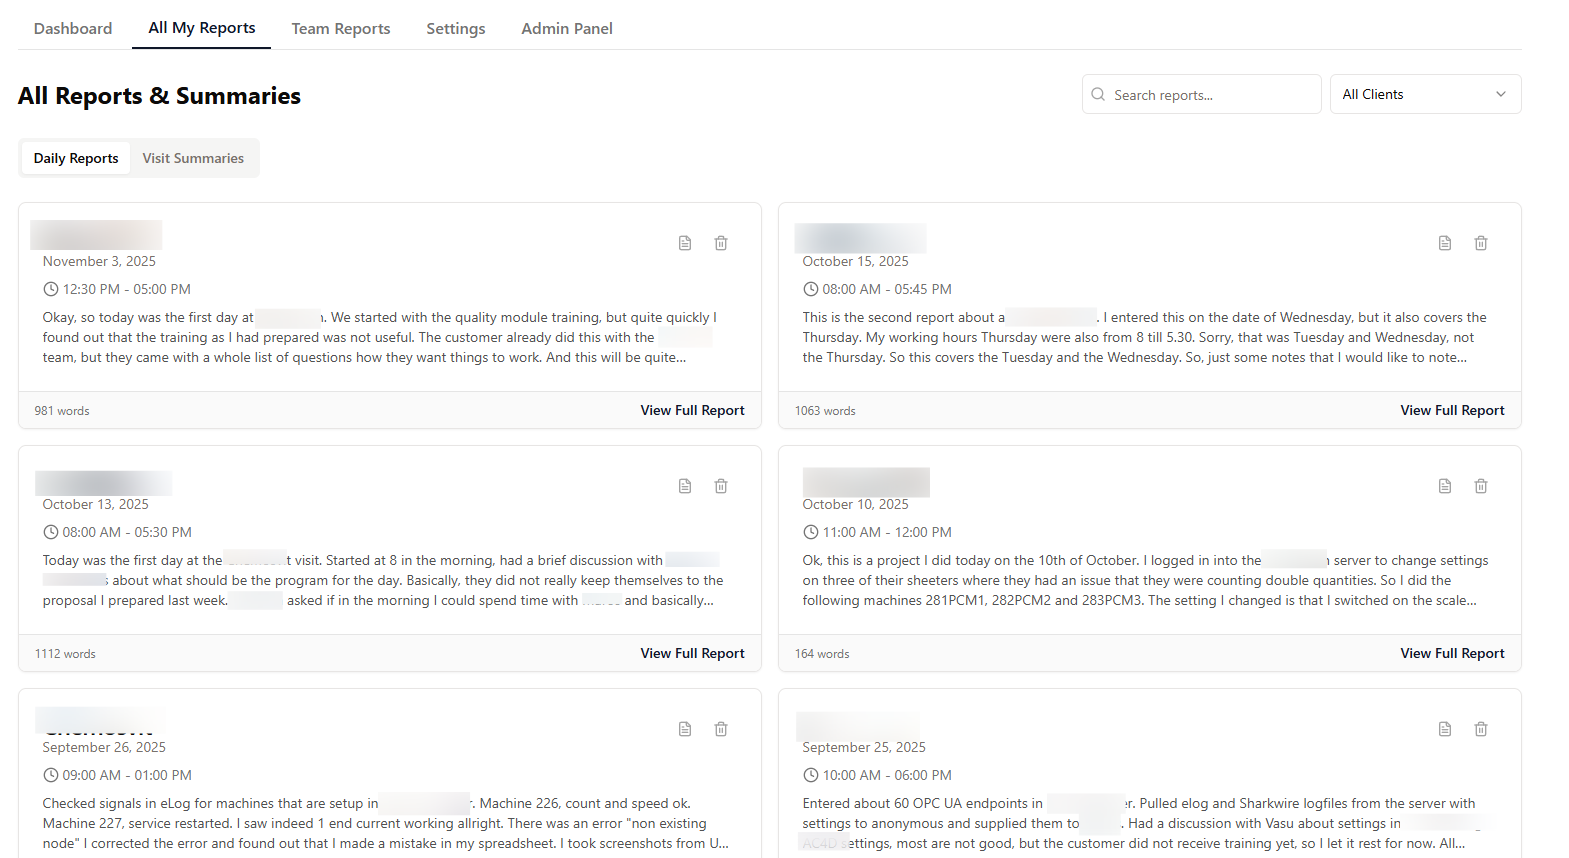Click summary text starting 'This is the second report'
The width and height of the screenshot is (1569, 858).
click(1144, 337)
